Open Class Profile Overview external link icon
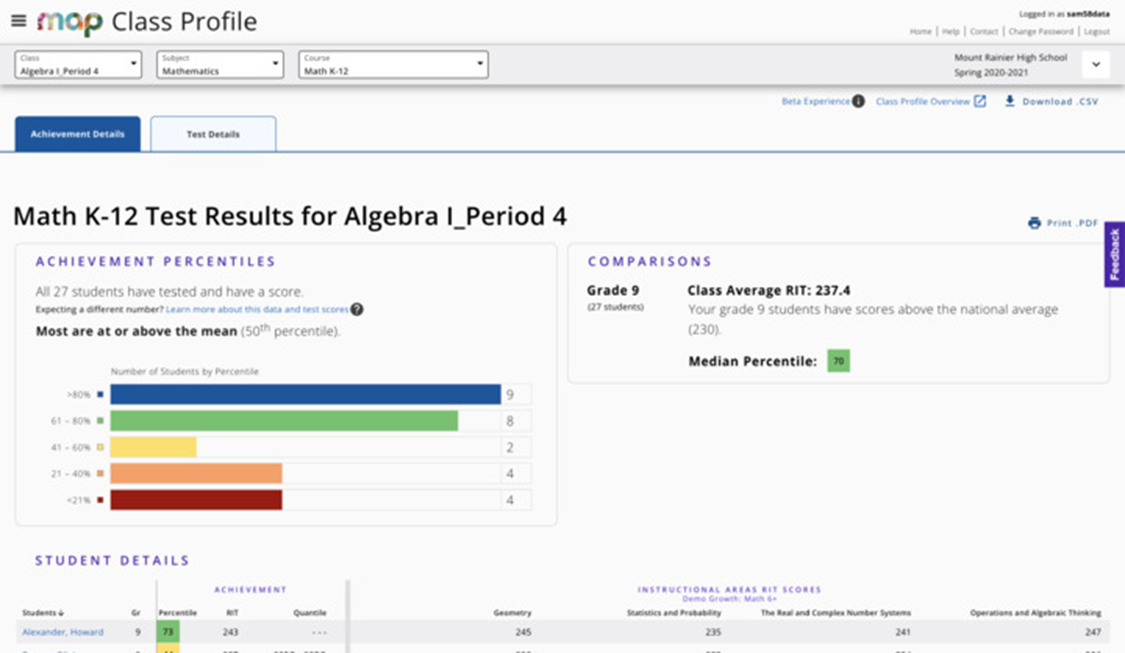 (x=980, y=101)
